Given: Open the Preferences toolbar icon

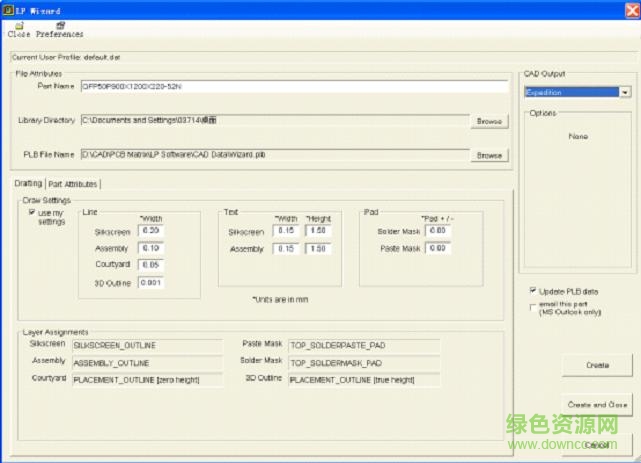Looking at the screenshot, I should coord(60,28).
